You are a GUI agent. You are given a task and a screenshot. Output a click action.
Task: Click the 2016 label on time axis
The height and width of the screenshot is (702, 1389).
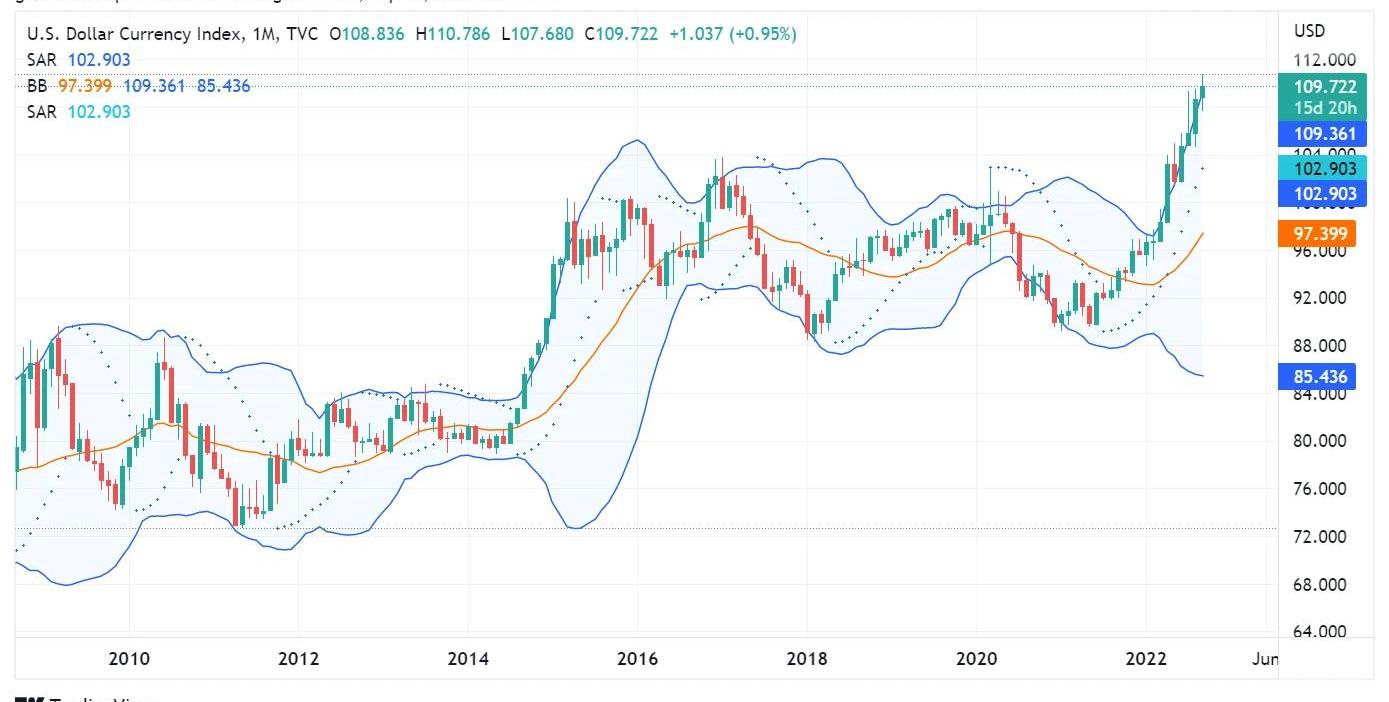click(638, 658)
